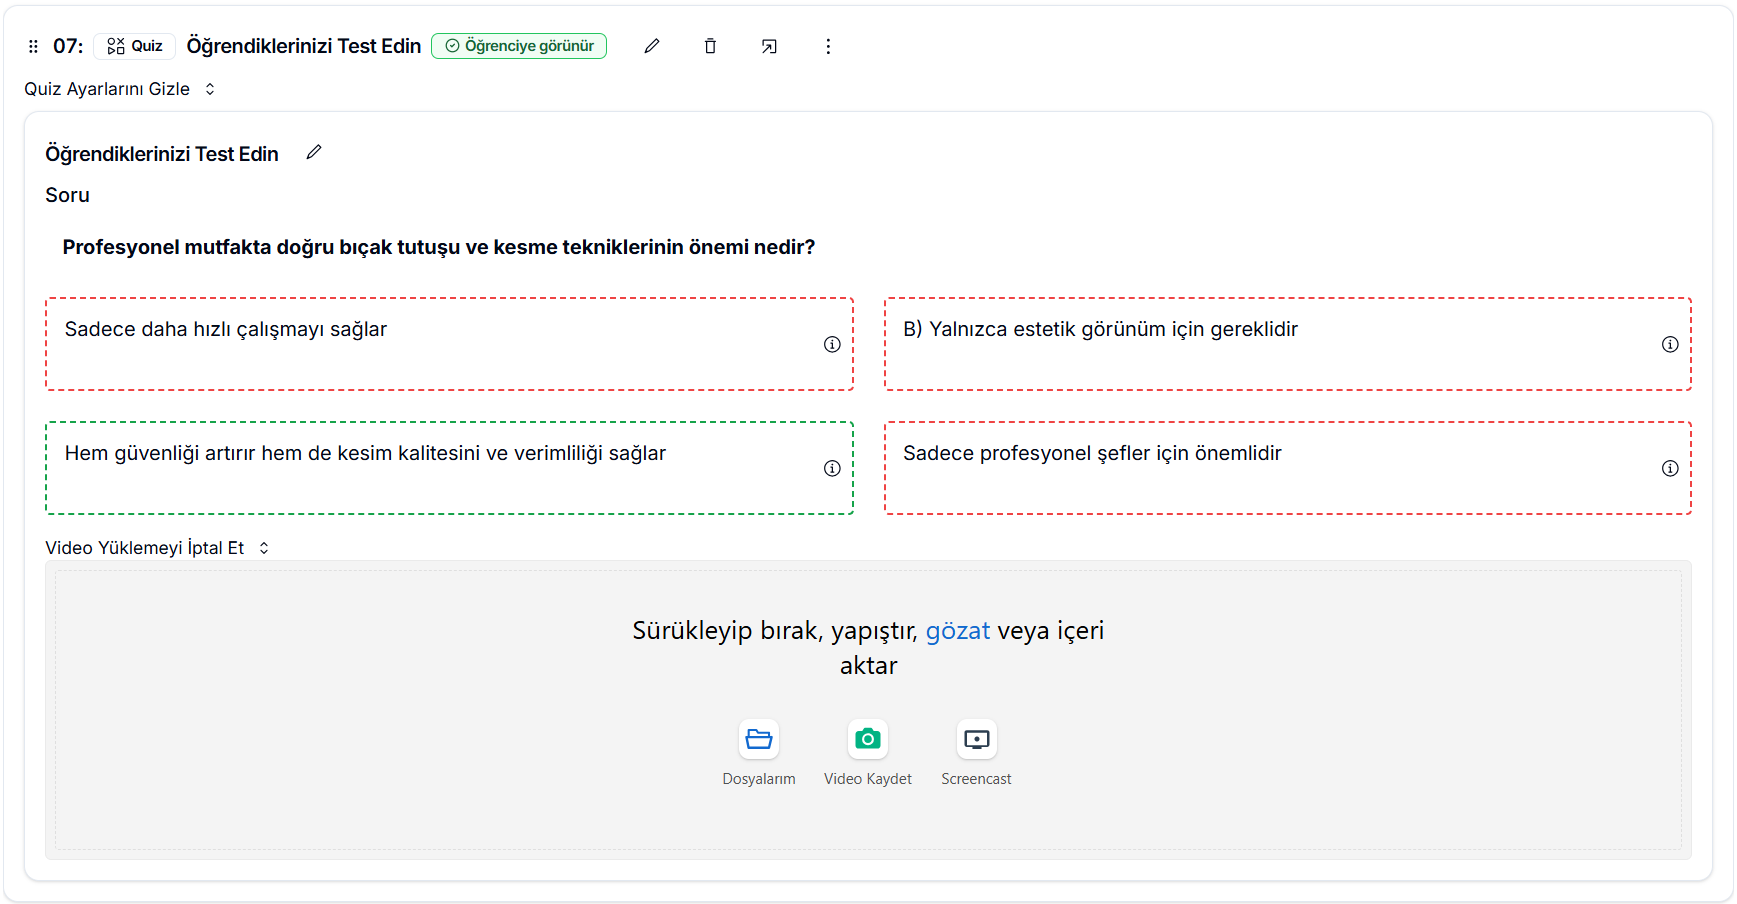The image size is (1737, 904).
Task: Click the quiz question text about bıçak tutuşu
Action: click(439, 247)
